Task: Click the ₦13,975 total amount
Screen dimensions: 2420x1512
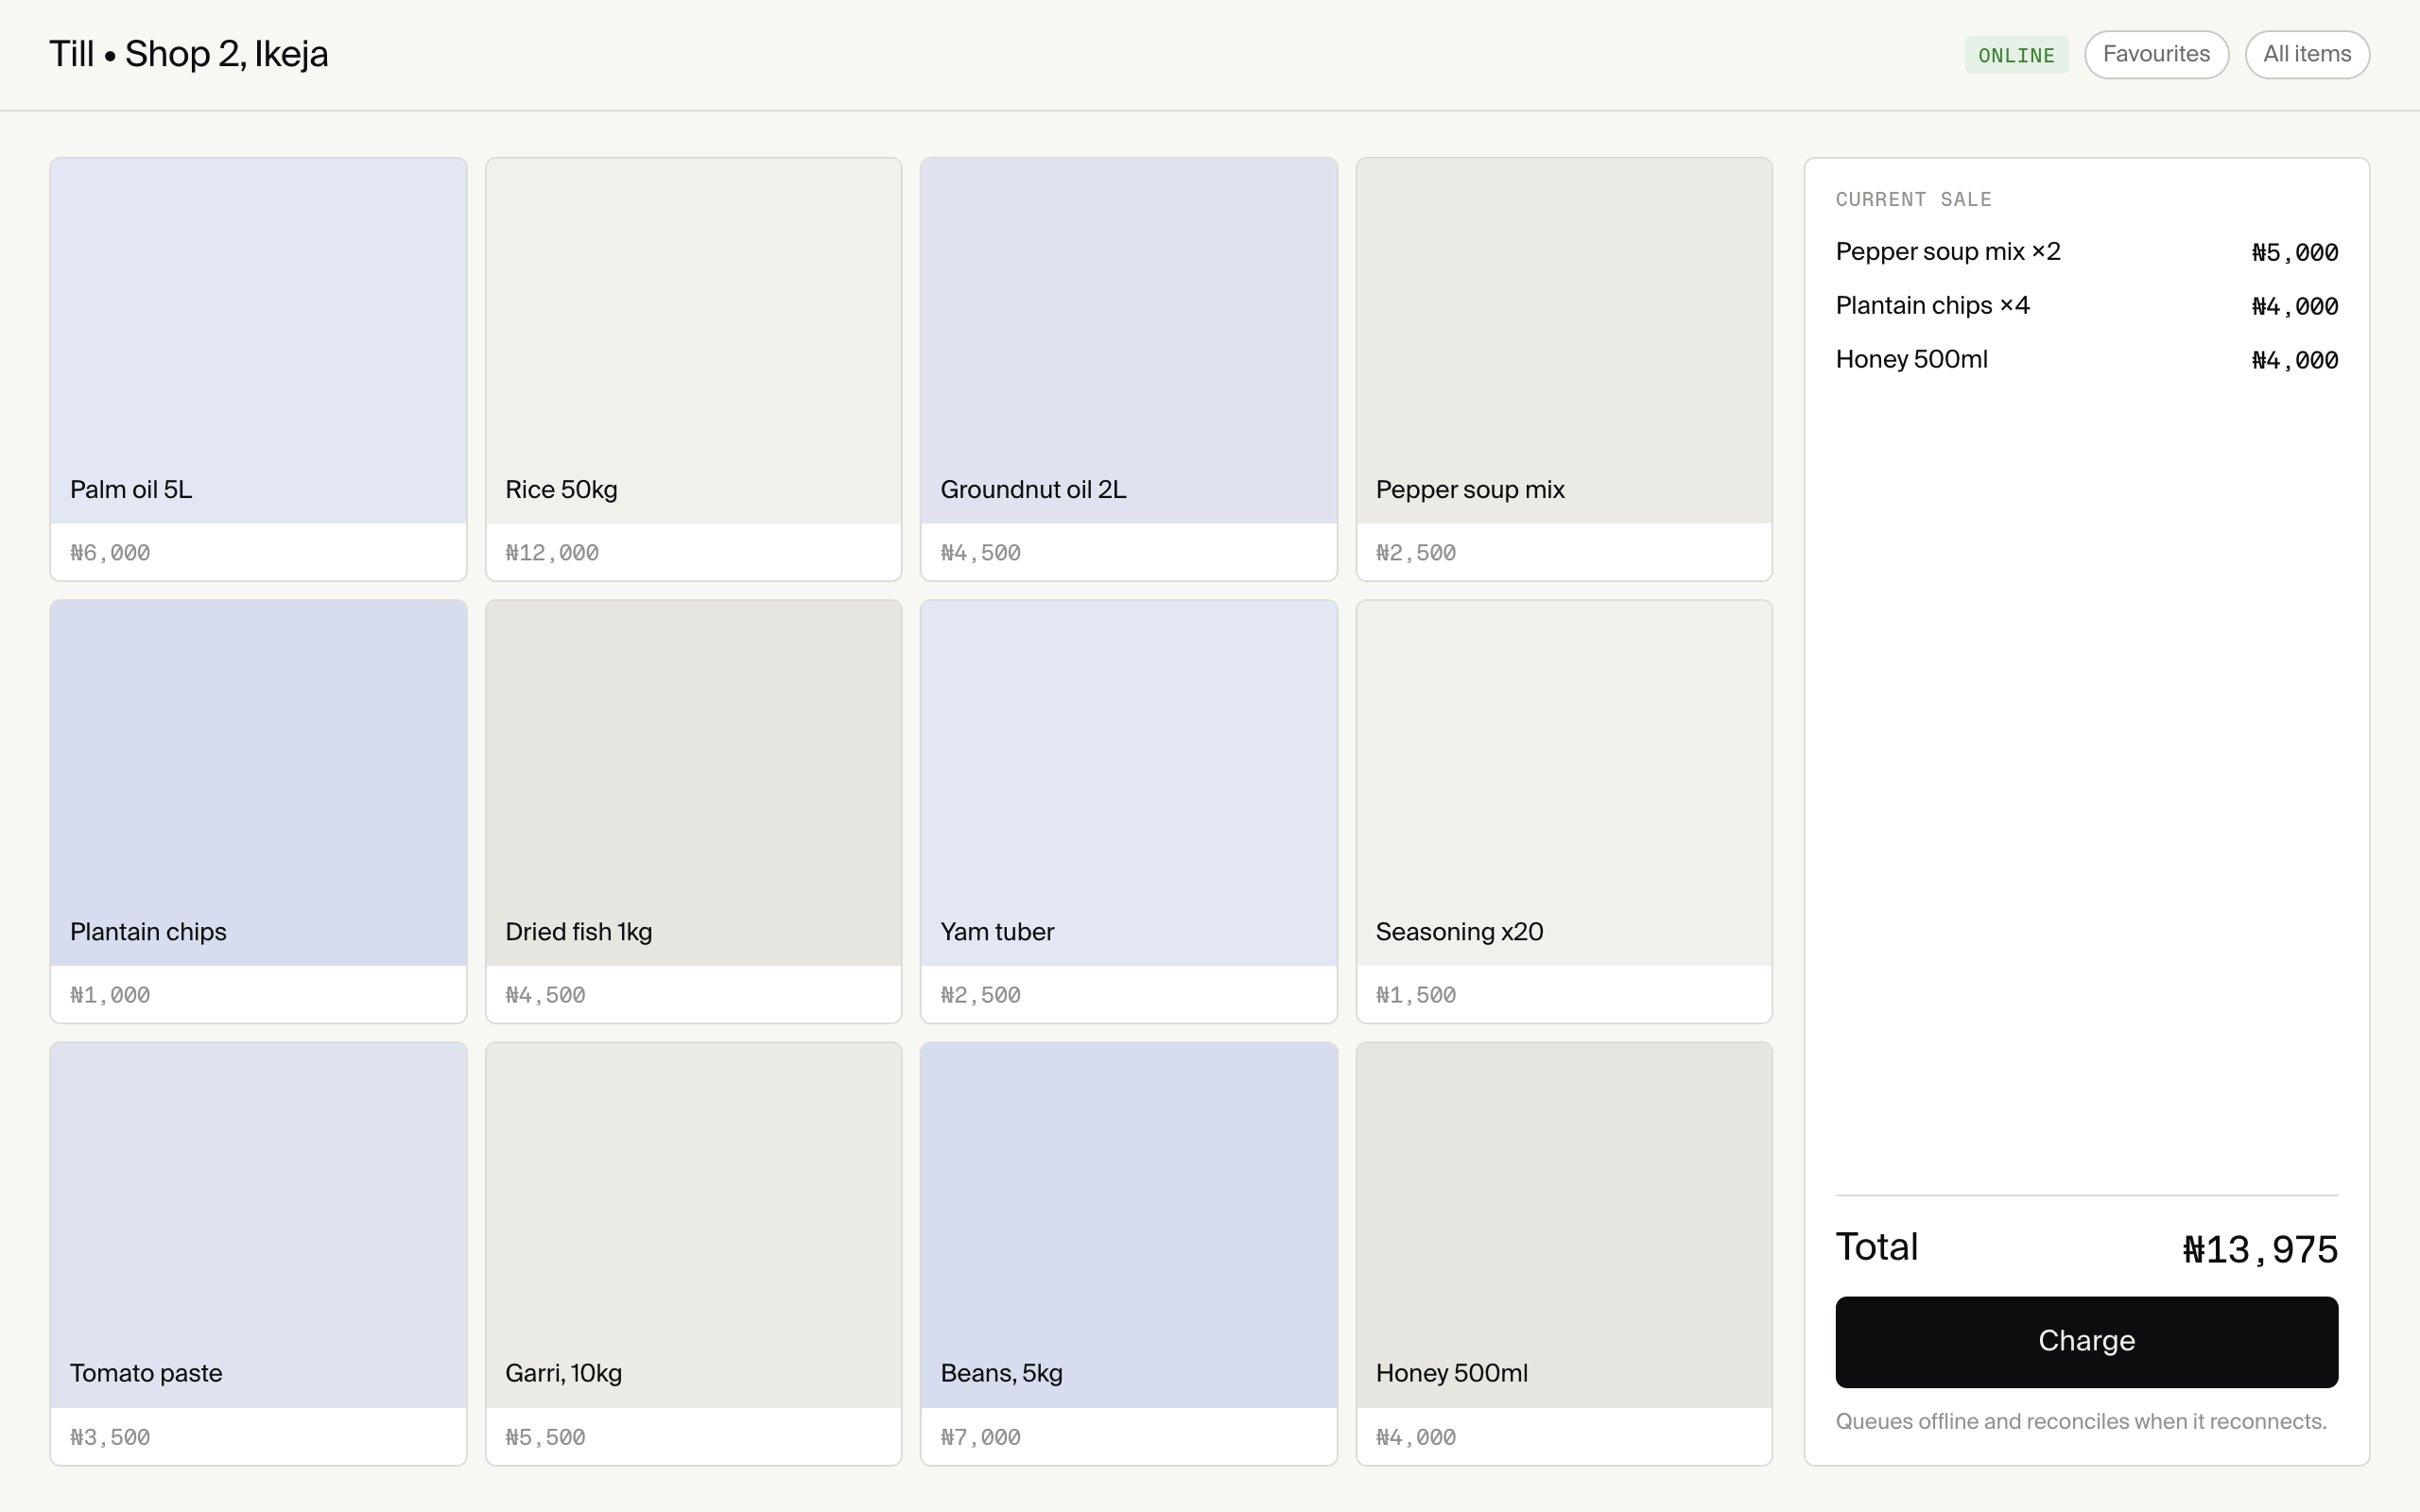Action: click(2260, 1249)
